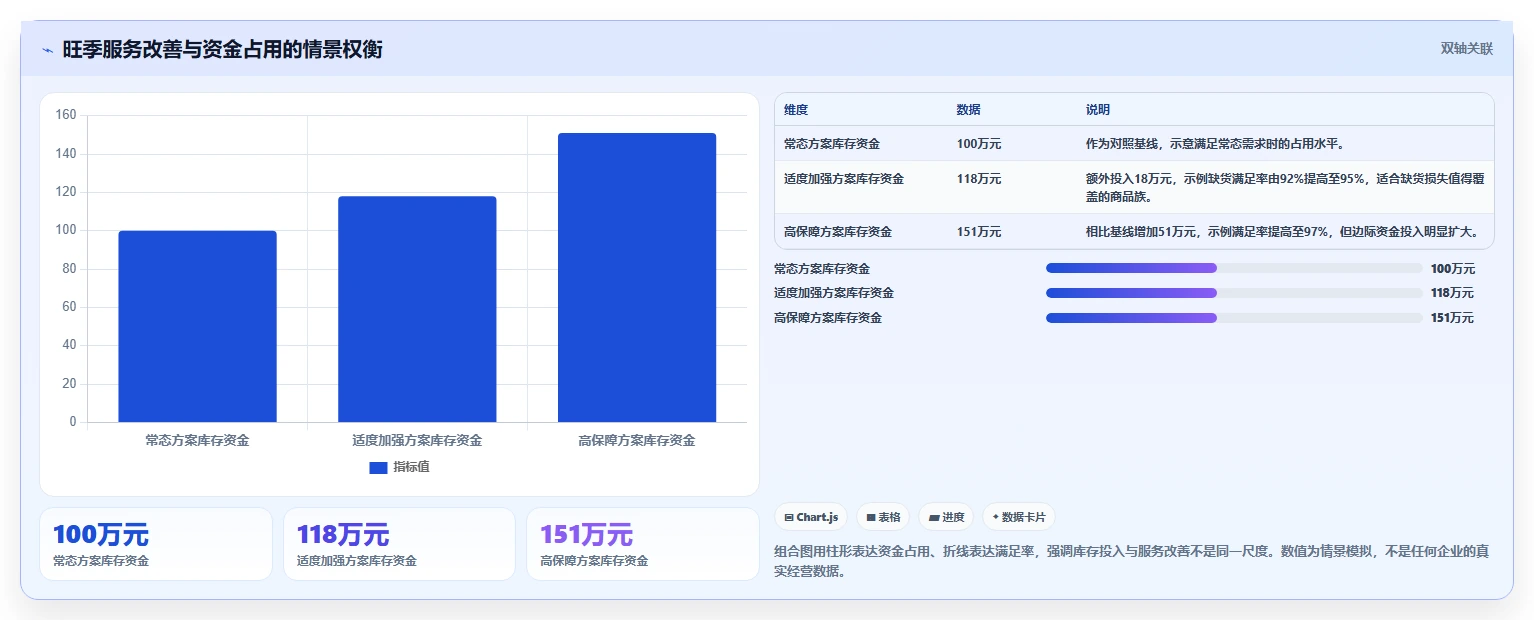Click the 151万元 table value
Viewport: 1534px width, 620px height.
(979, 232)
